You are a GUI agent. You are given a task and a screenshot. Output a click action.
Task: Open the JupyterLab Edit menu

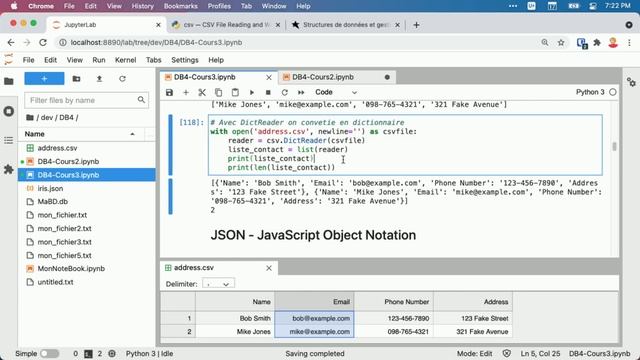pos(50,60)
